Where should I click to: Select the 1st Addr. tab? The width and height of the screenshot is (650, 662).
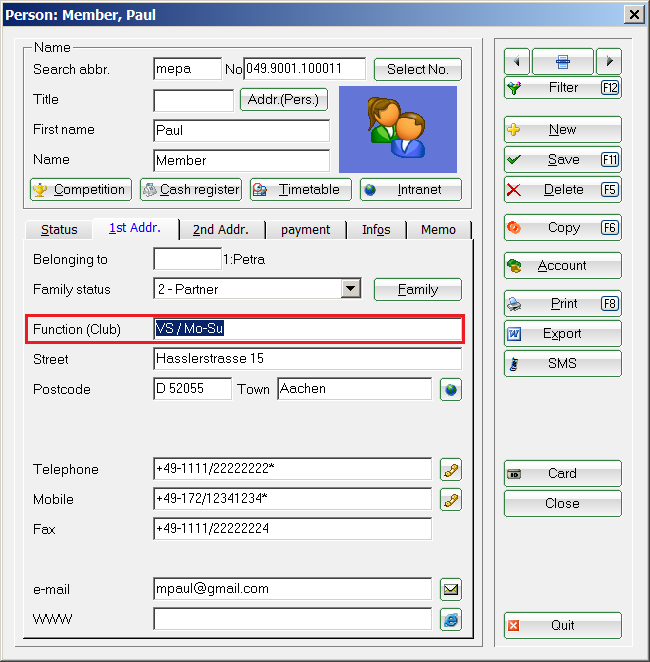coord(135,228)
